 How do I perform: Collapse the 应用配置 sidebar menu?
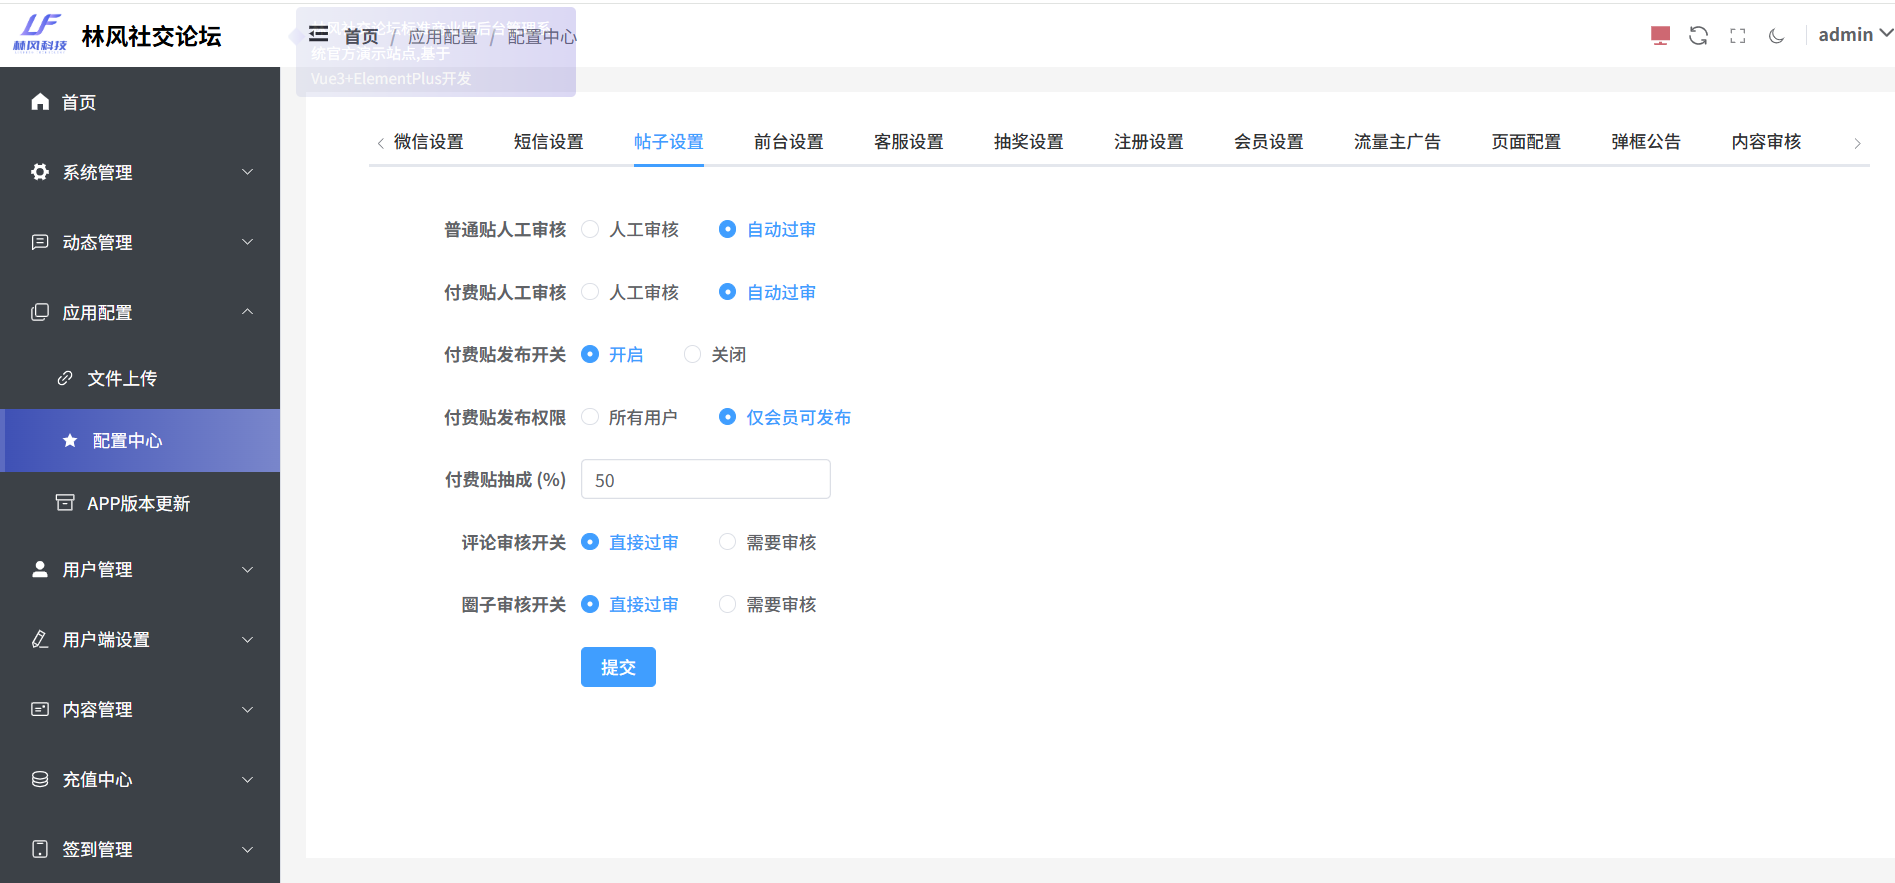point(140,312)
